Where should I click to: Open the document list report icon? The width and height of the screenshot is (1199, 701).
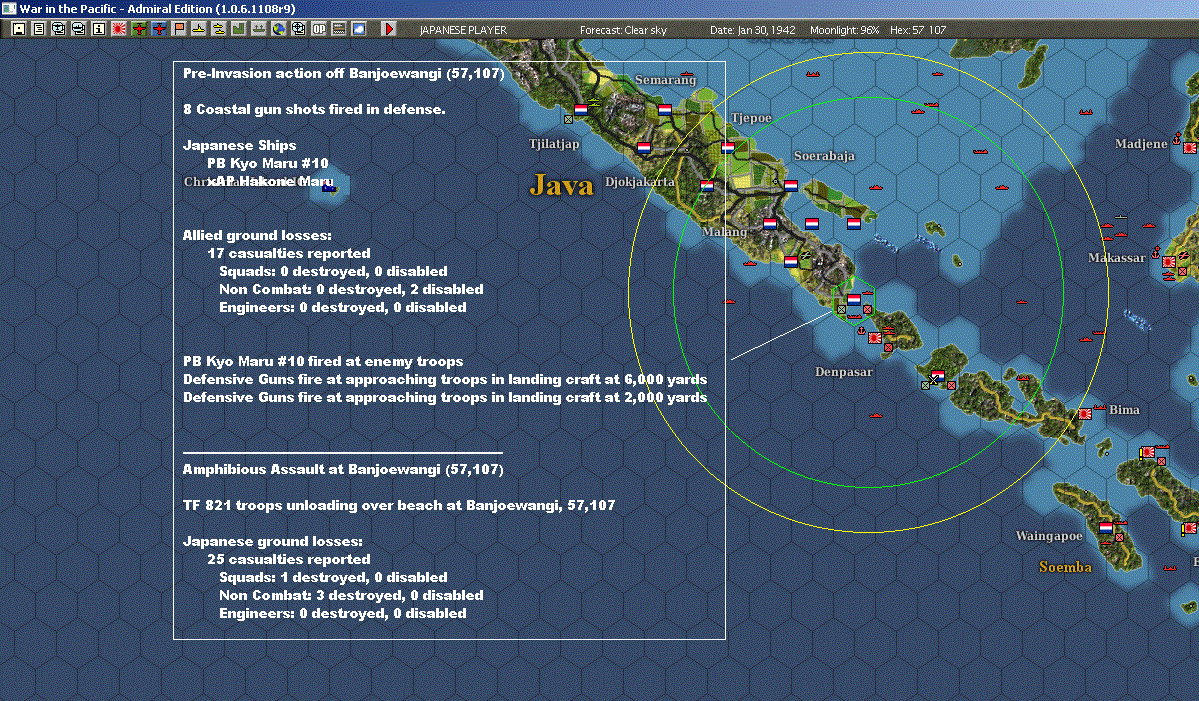[39, 29]
